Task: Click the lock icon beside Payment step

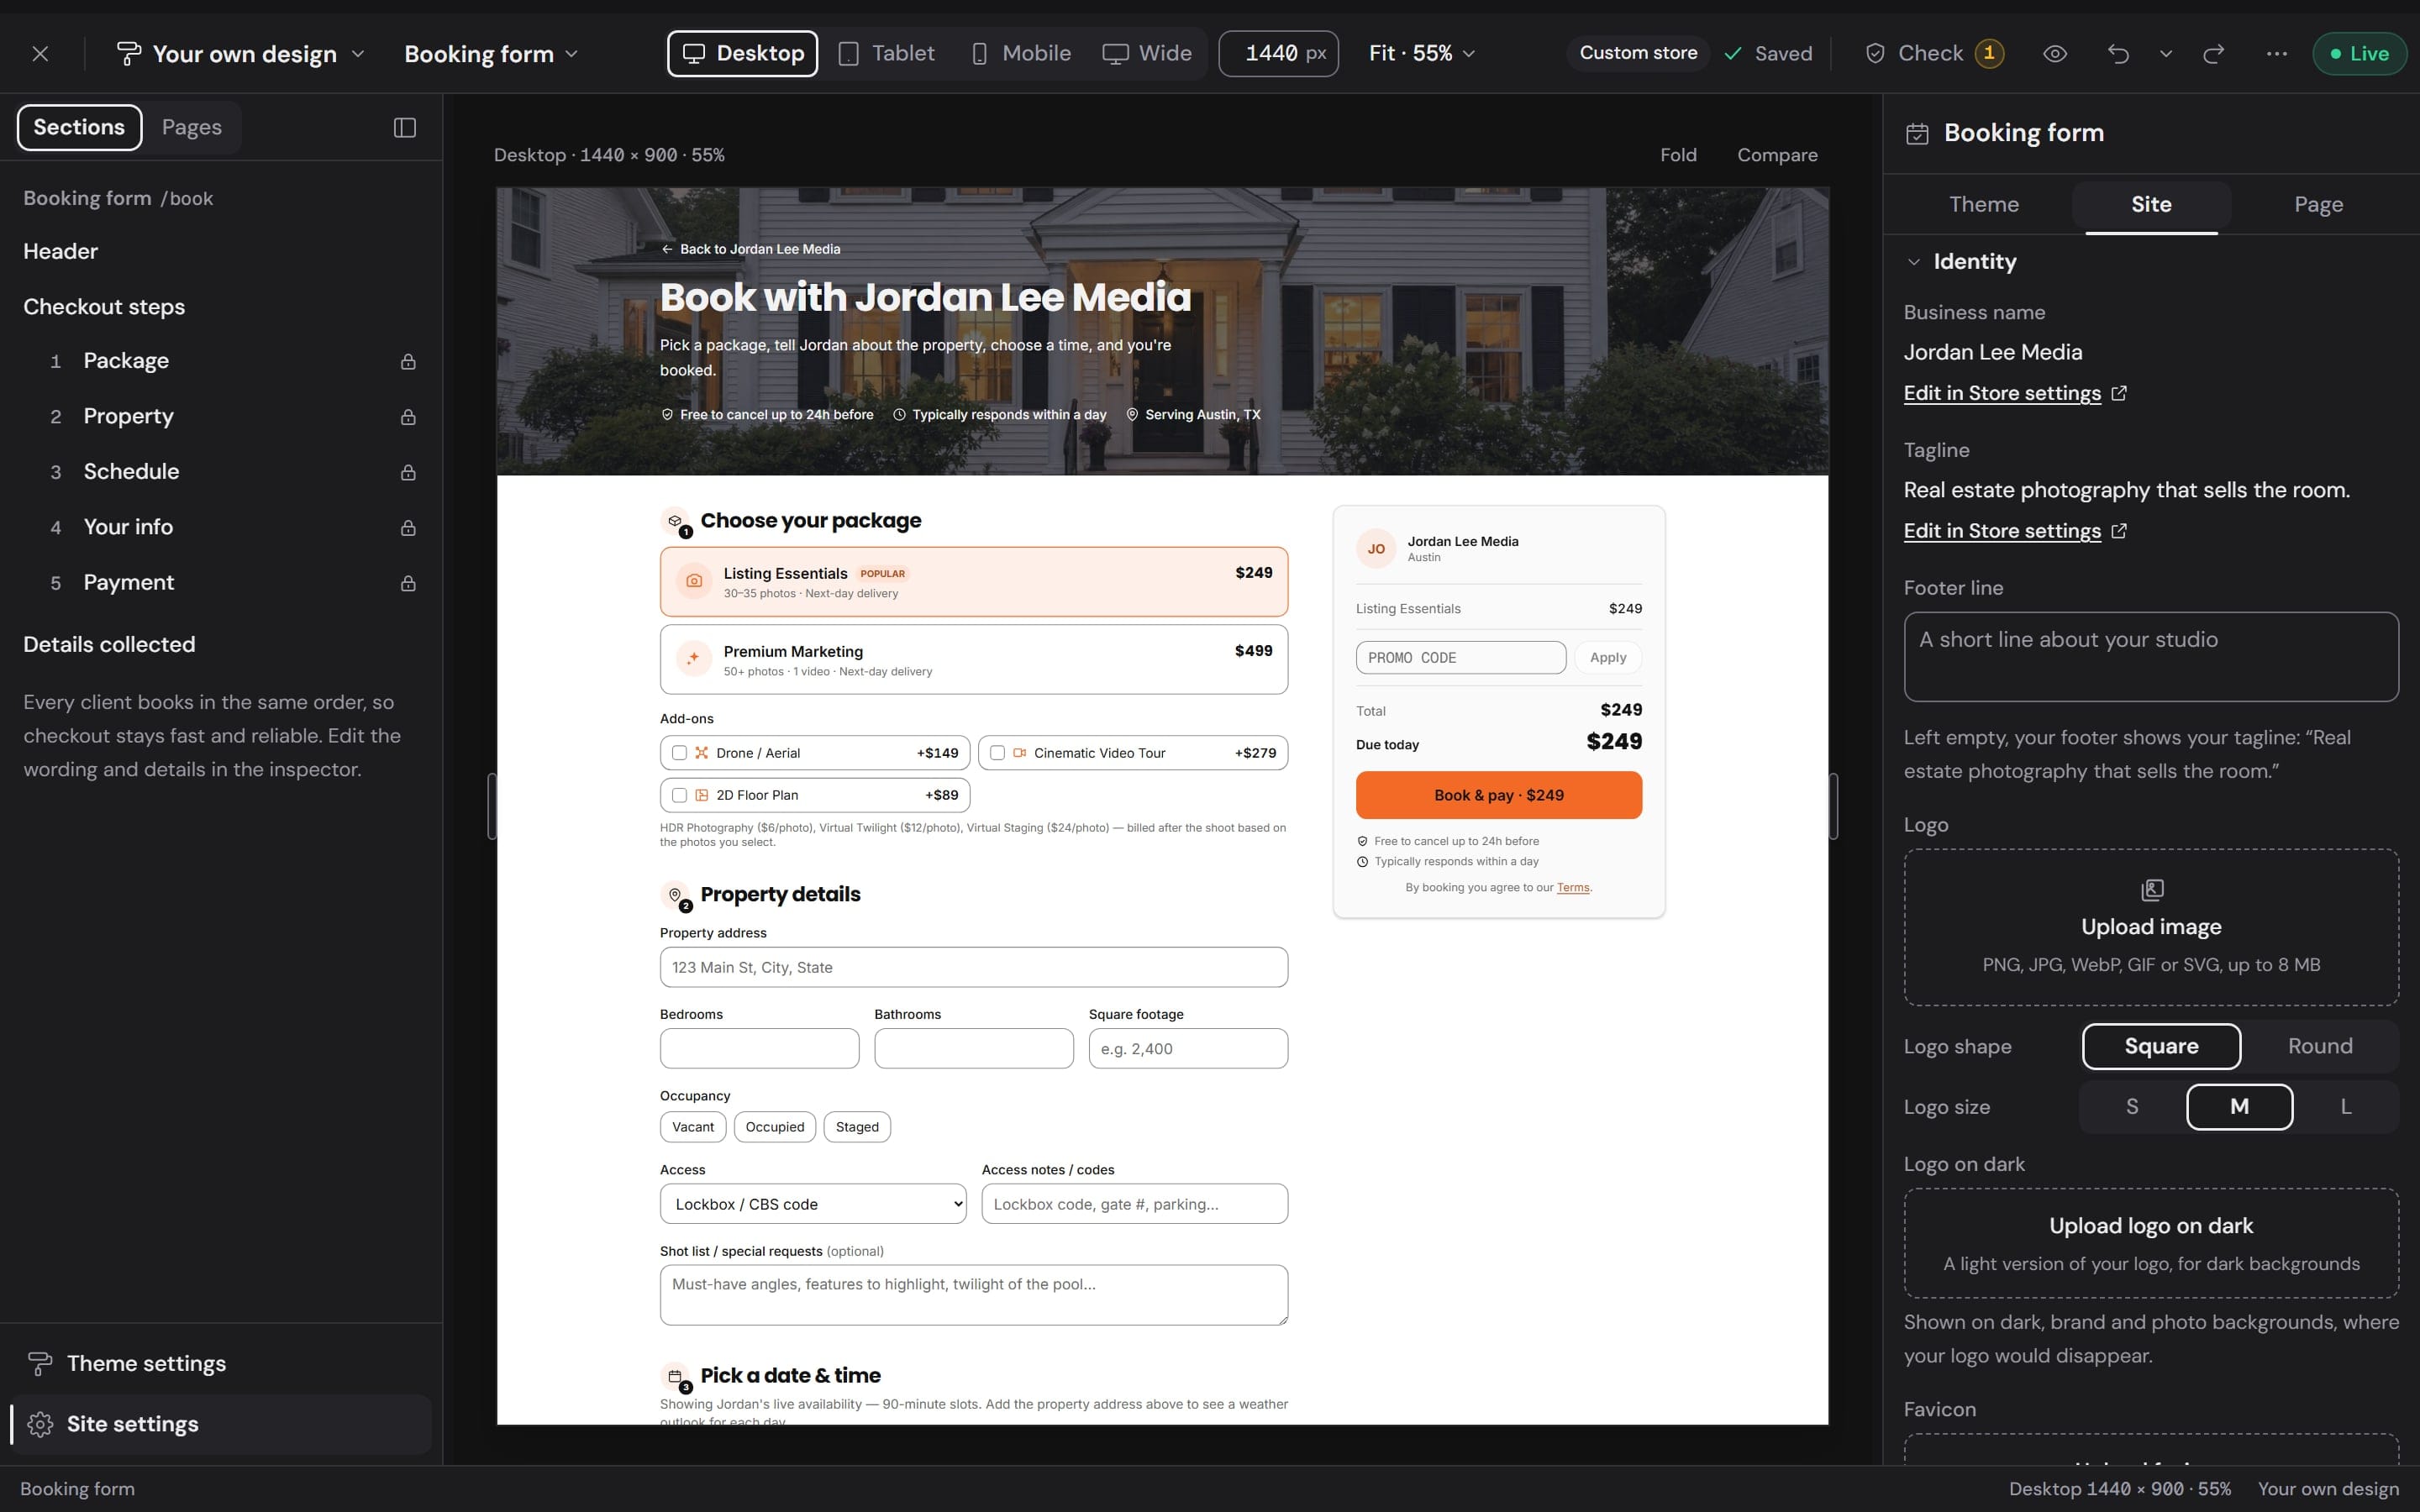Action: 408,583
